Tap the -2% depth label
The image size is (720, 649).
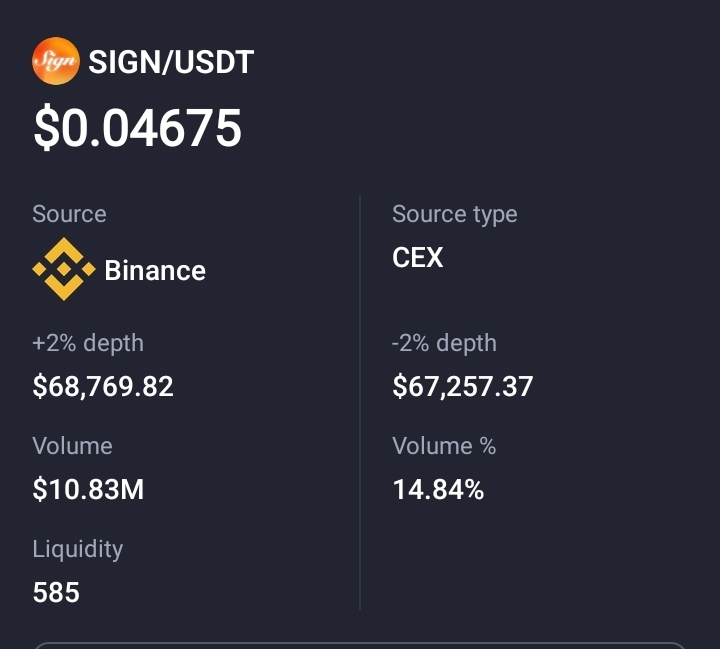point(444,343)
